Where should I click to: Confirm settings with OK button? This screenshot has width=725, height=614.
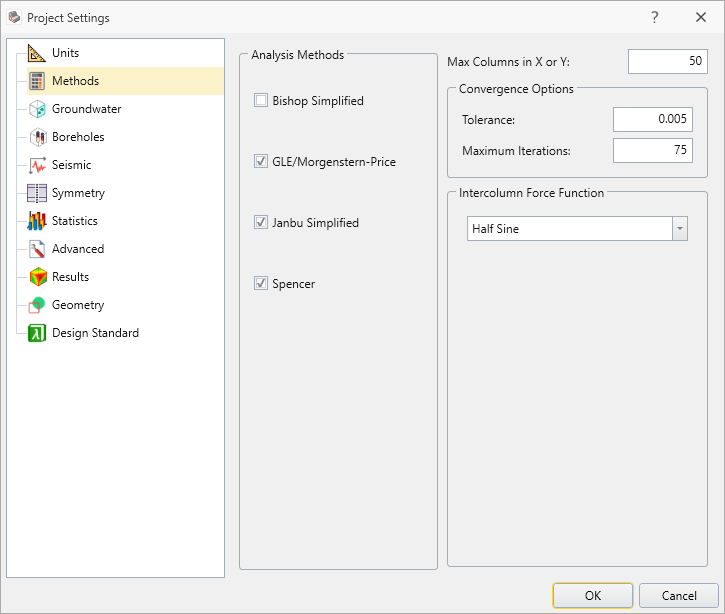[593, 596]
